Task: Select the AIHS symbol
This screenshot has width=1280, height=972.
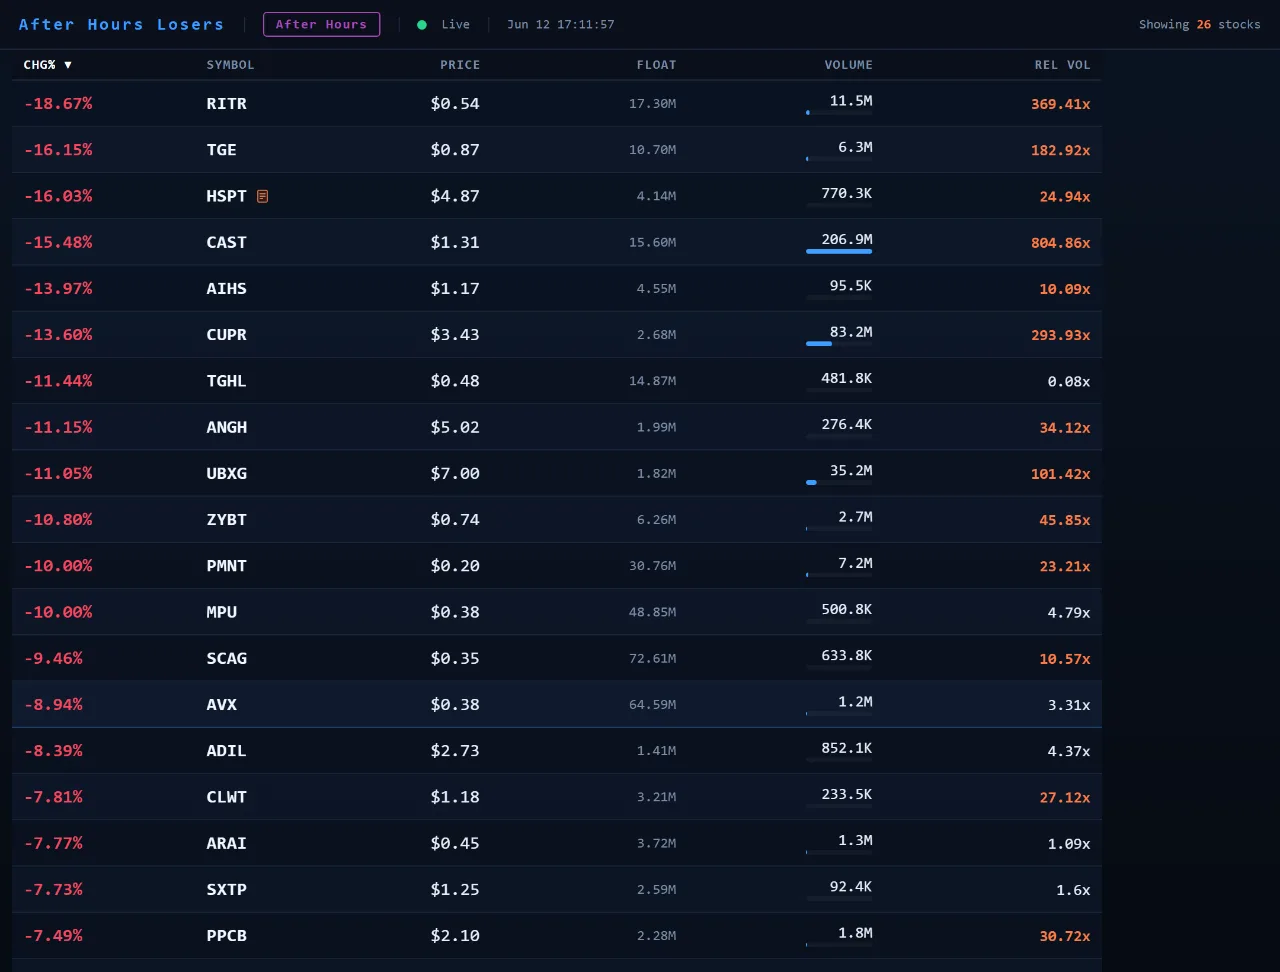Action: click(x=226, y=289)
